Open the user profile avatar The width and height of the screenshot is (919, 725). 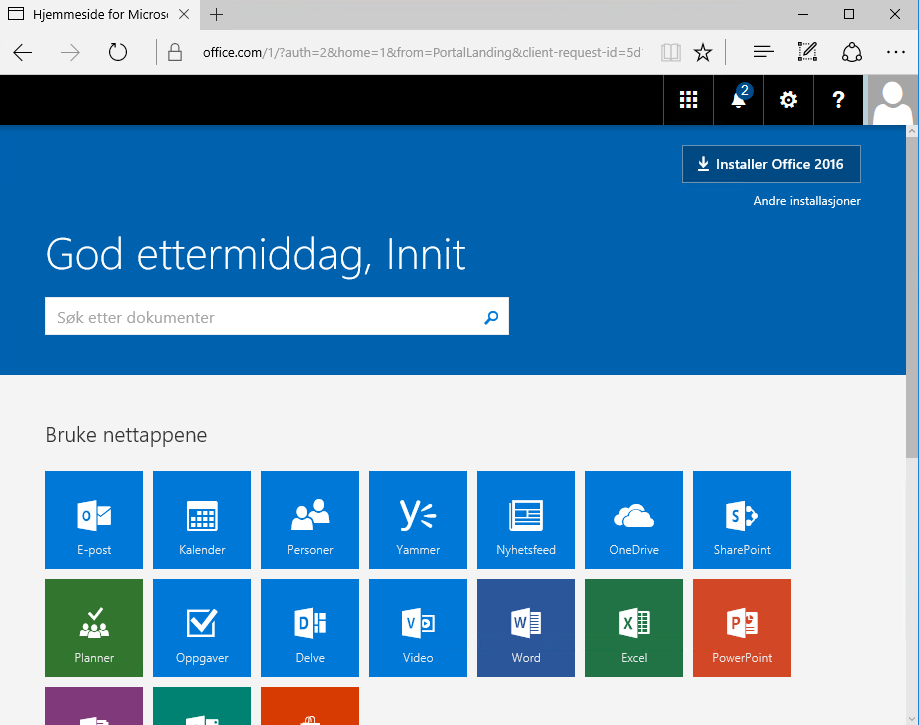tap(893, 100)
